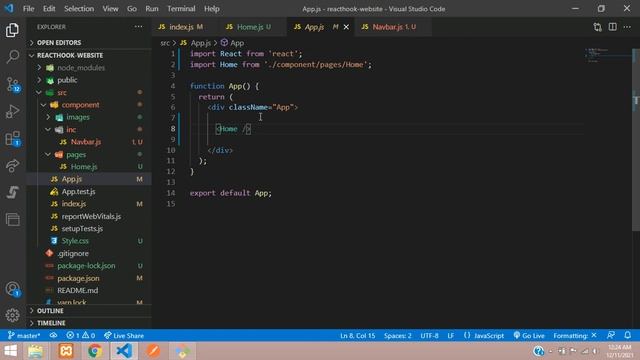This screenshot has width=640, height=360.
Task: Open the Edit menu
Action: pos(49,9)
